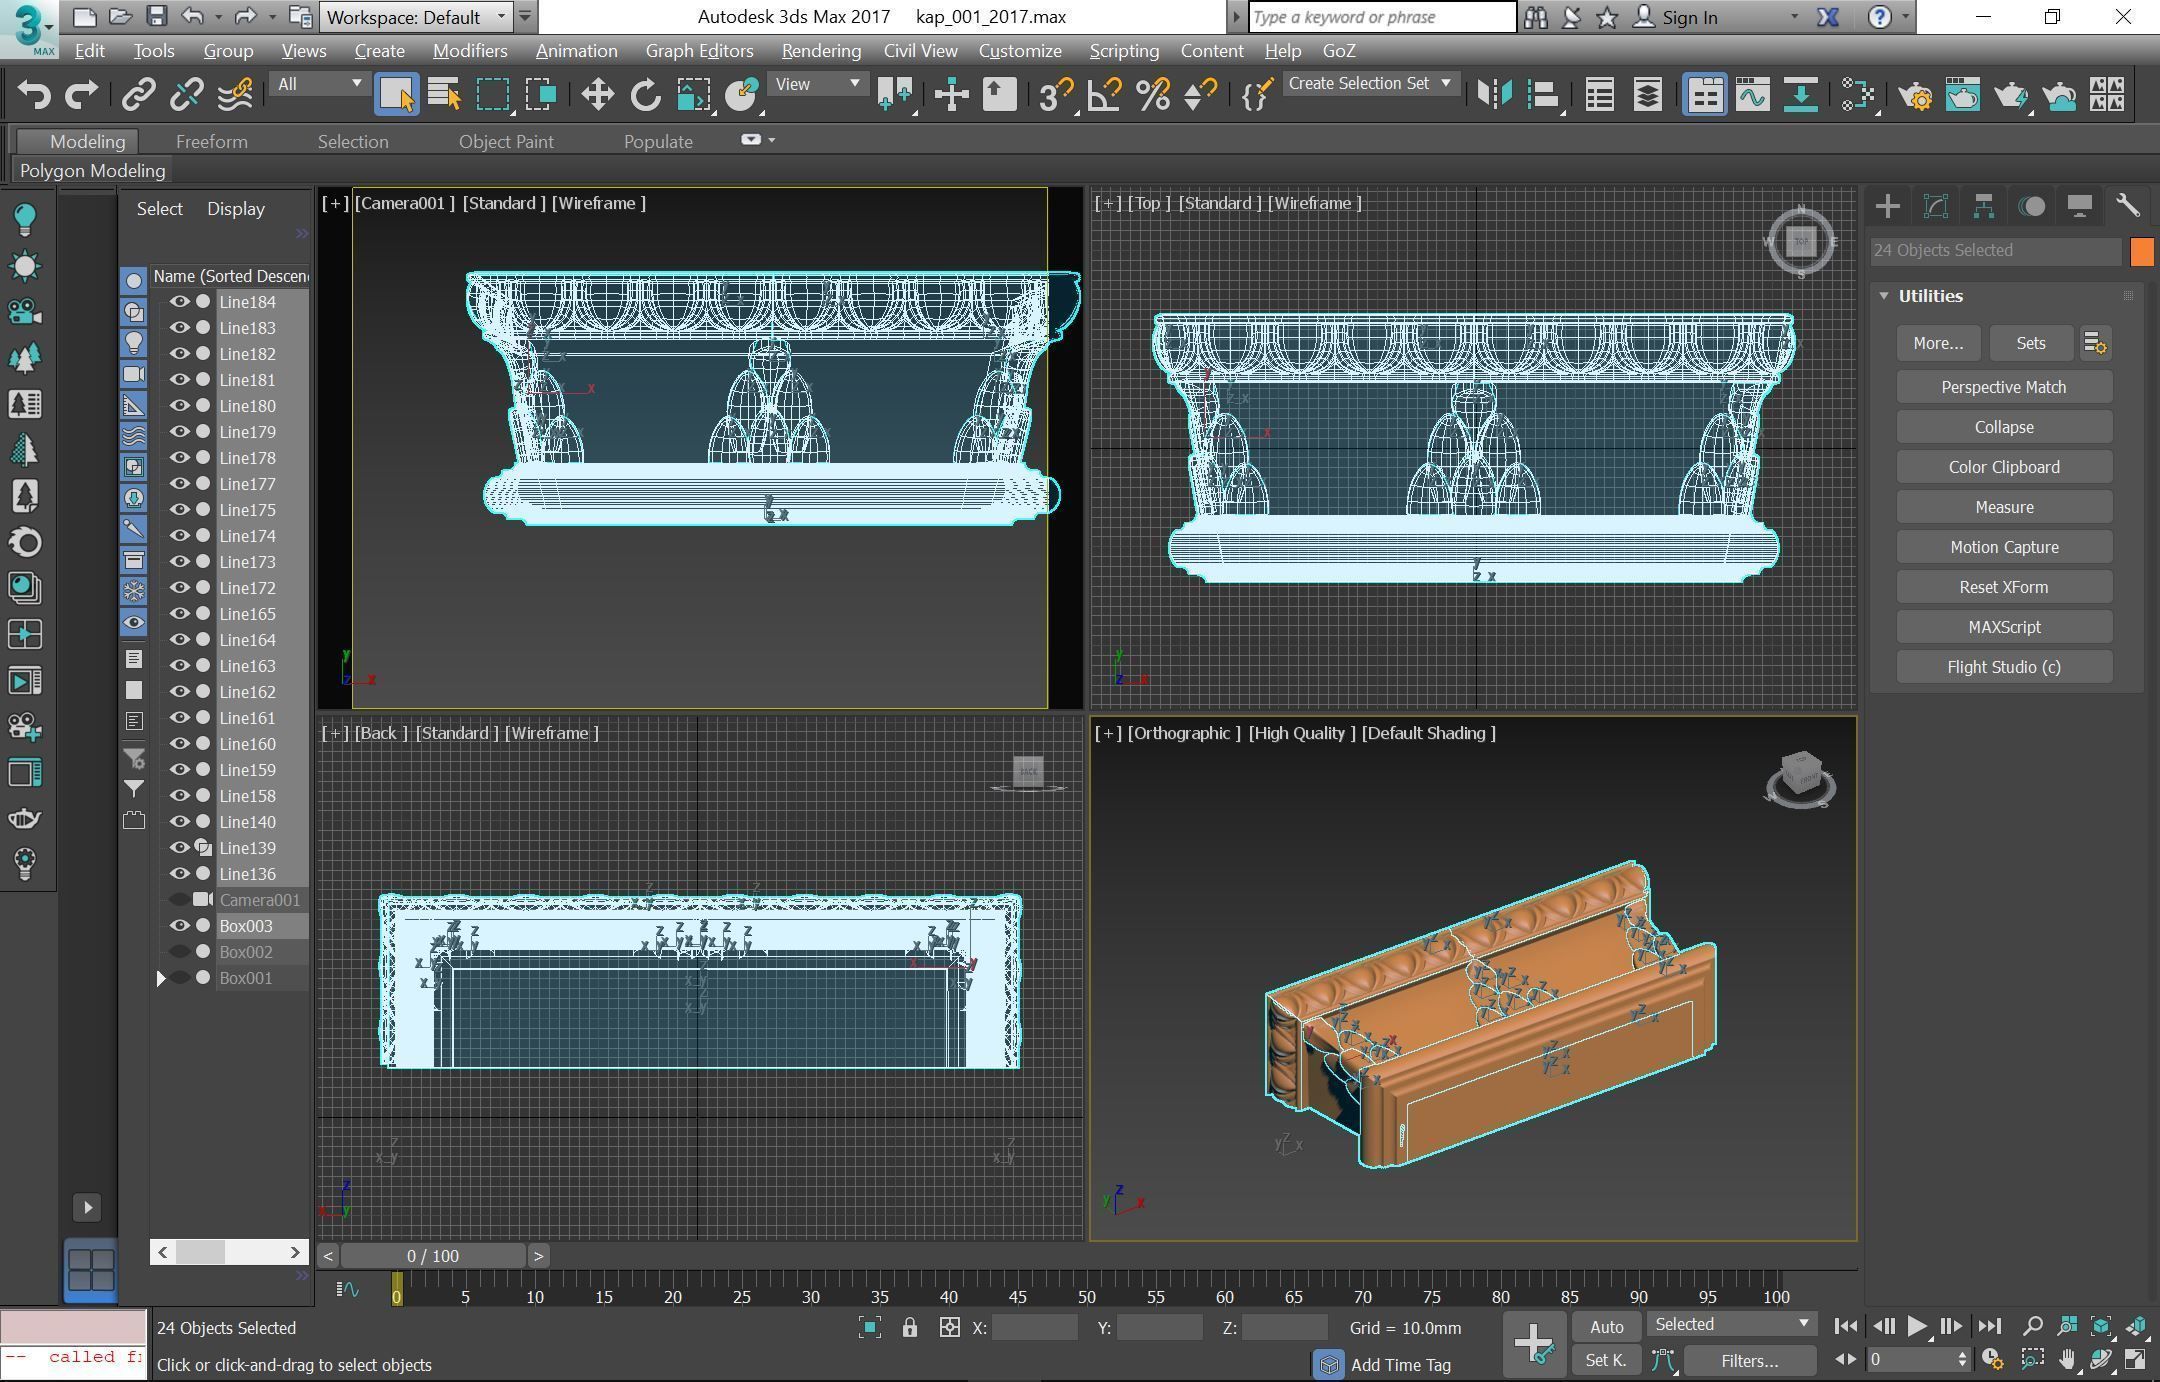Open Key Filters with Filters... button

(x=1749, y=1360)
